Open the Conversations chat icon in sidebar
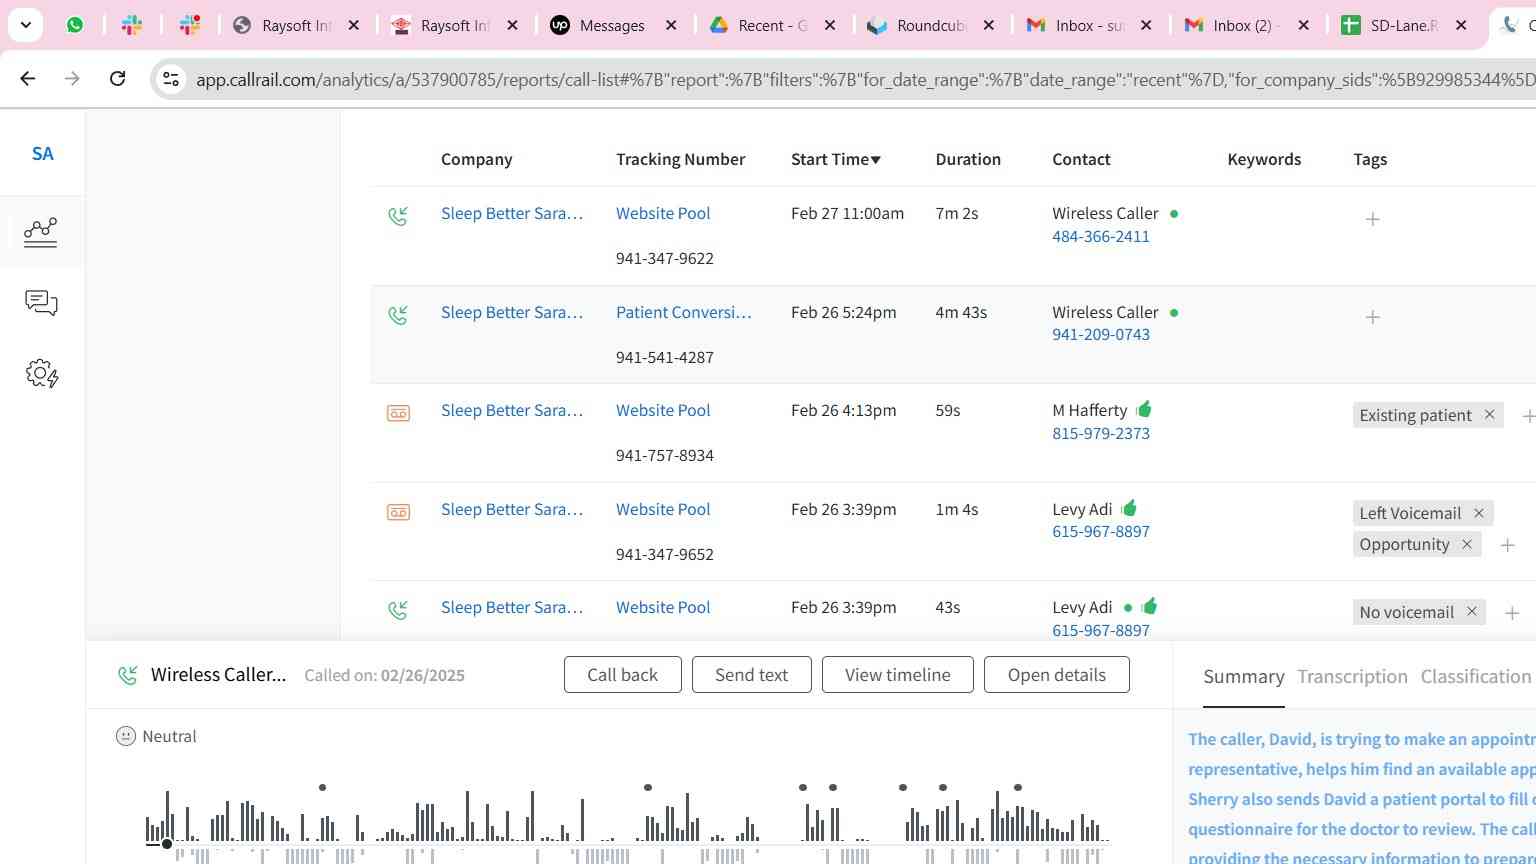Screen dimensions: 1536x864 [41, 303]
